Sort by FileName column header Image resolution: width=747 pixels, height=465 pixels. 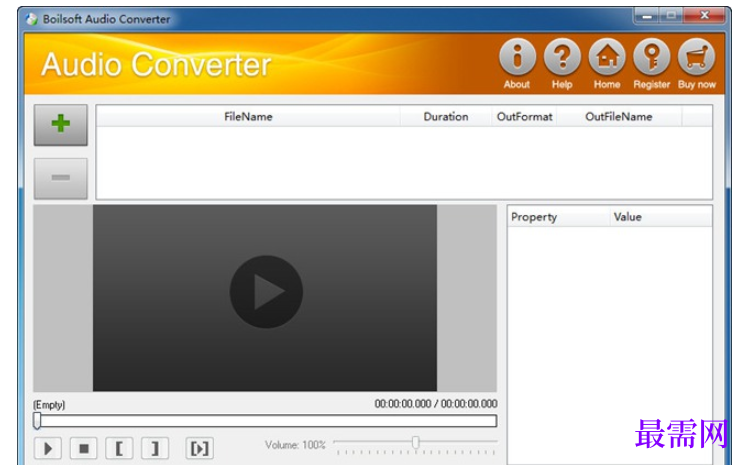point(248,117)
